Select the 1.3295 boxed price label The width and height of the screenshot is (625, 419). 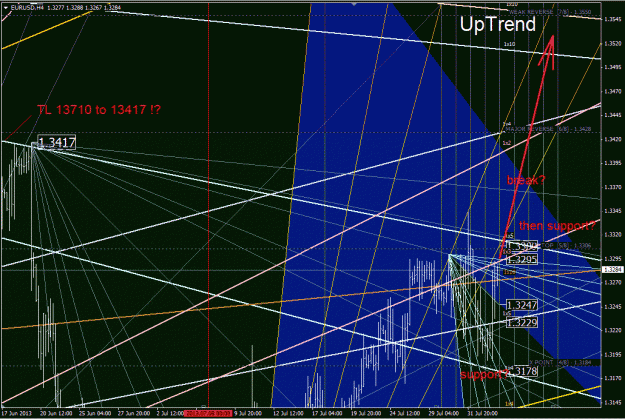point(522,260)
